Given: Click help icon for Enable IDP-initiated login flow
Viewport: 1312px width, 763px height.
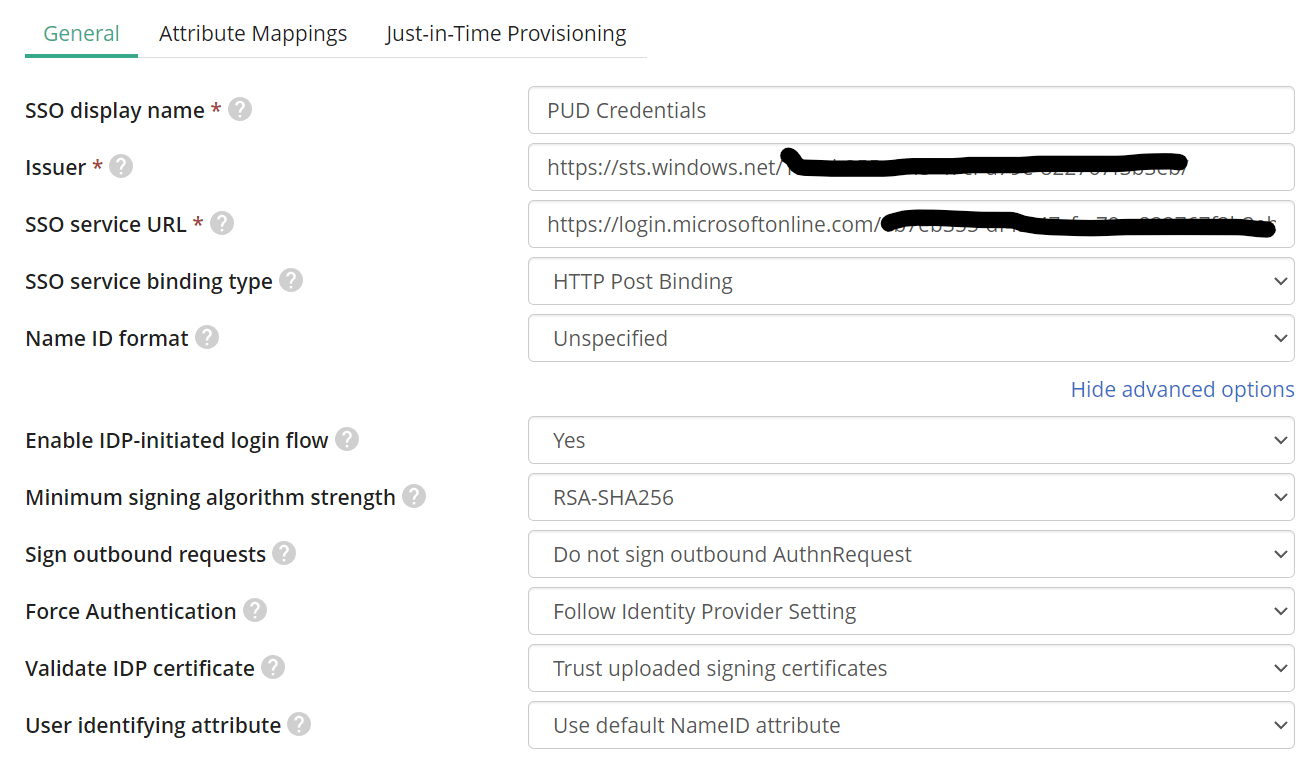Looking at the screenshot, I should pyautogui.click(x=347, y=439).
